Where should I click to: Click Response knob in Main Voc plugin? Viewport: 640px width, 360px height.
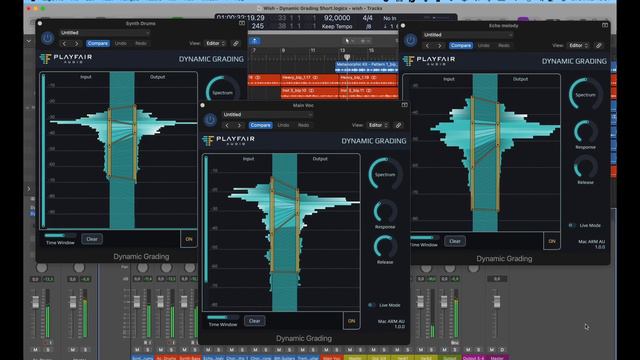[385, 211]
